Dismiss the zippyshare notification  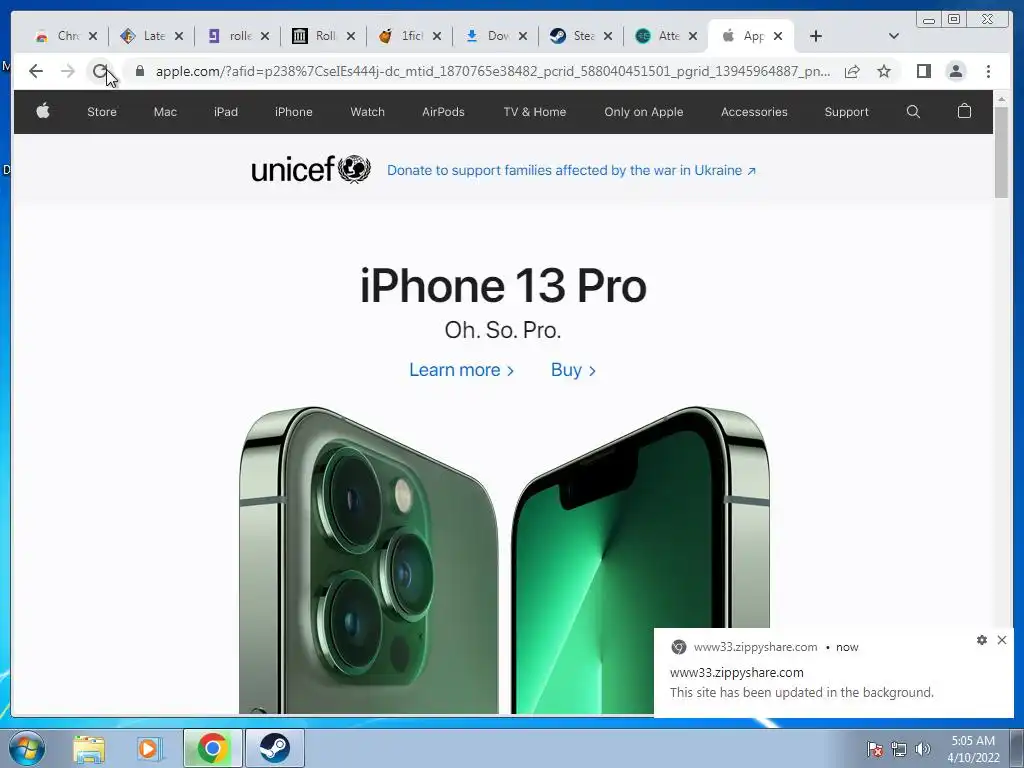[1002, 640]
